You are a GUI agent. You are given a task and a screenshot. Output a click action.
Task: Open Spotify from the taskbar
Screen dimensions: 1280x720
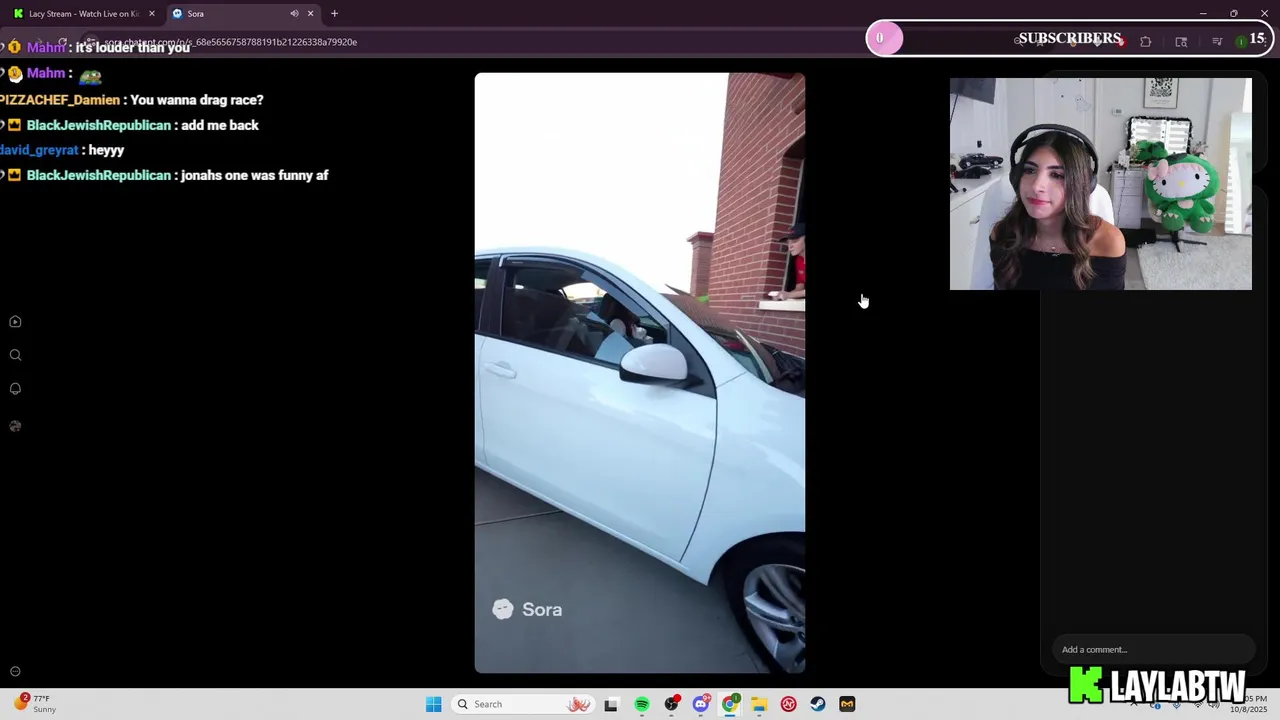click(642, 704)
